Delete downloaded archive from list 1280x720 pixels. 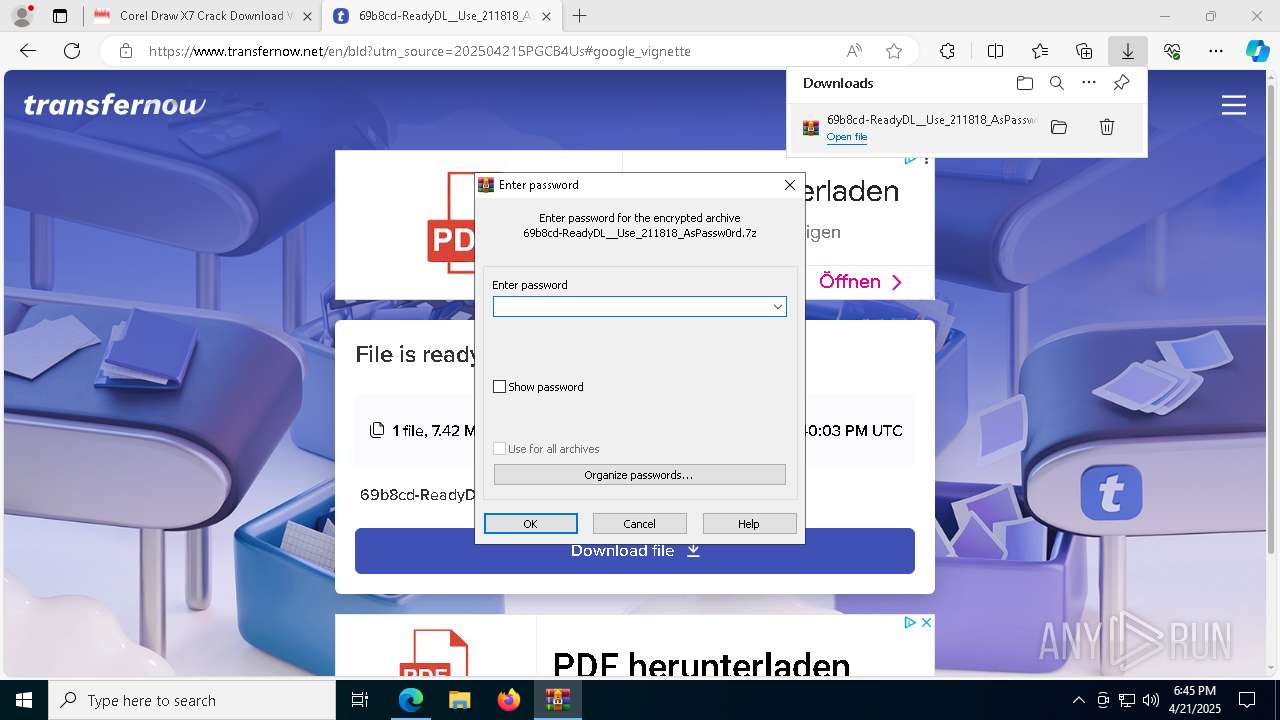tap(1107, 127)
